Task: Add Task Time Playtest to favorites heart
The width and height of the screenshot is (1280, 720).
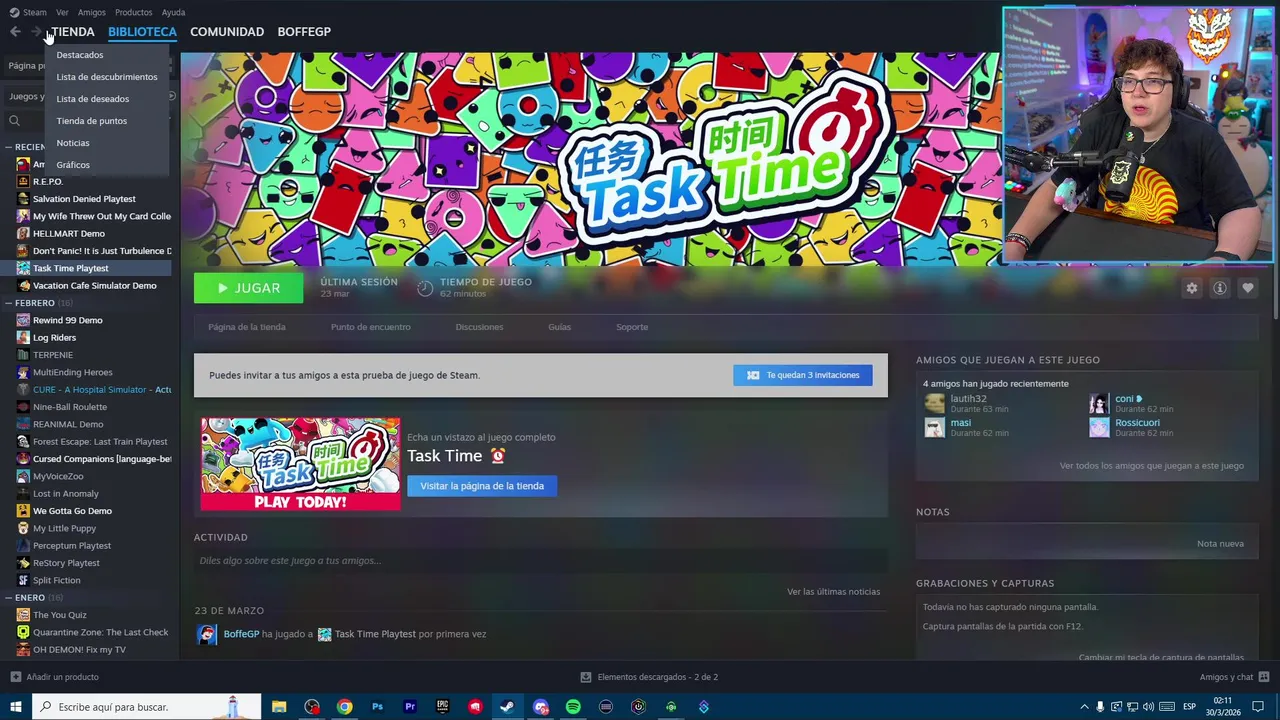Action: (x=1247, y=288)
